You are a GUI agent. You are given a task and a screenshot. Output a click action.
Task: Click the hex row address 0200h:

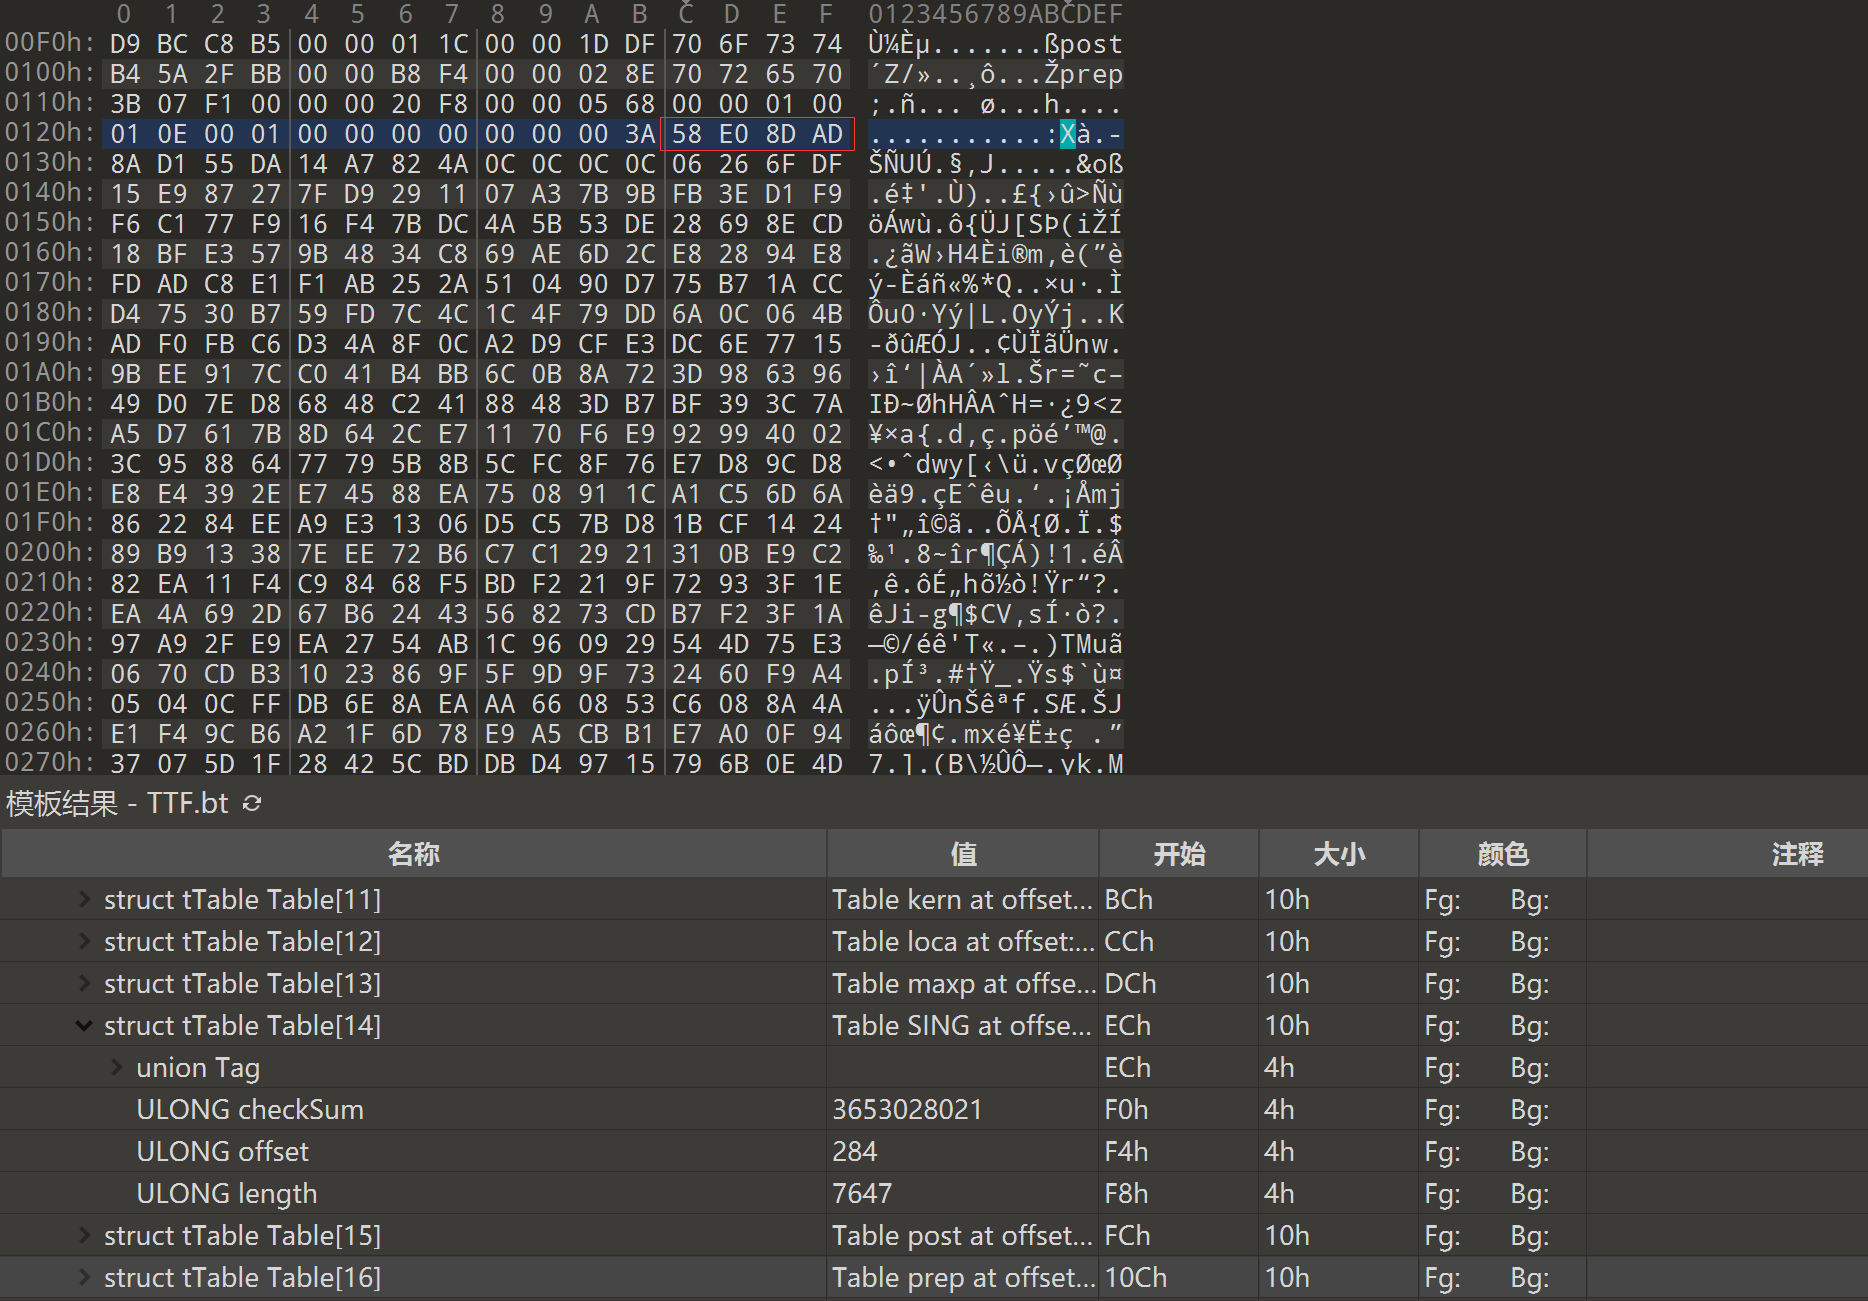pyautogui.click(x=50, y=553)
